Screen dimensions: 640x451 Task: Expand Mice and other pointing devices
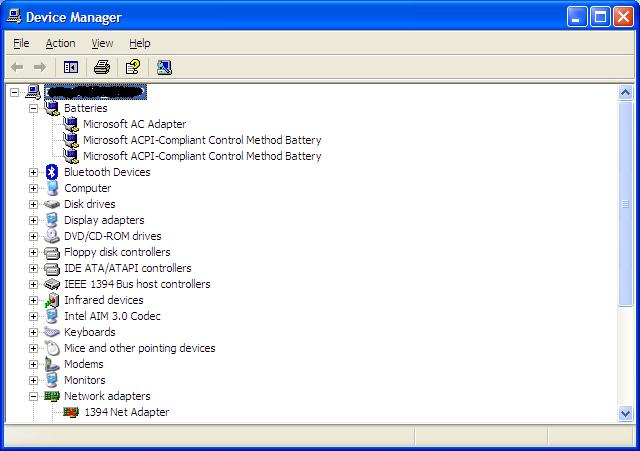pyautogui.click(x=33, y=348)
